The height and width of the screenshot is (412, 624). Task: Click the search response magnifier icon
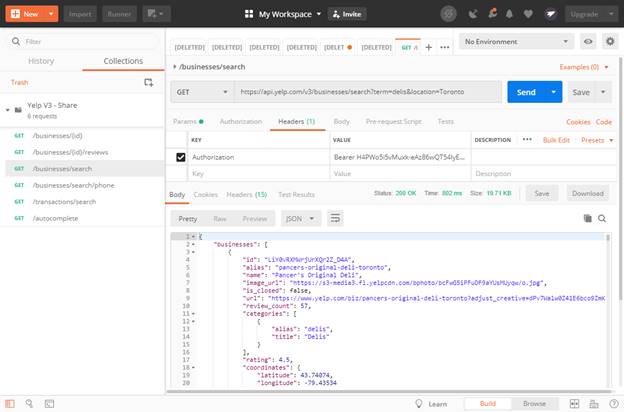[602, 218]
